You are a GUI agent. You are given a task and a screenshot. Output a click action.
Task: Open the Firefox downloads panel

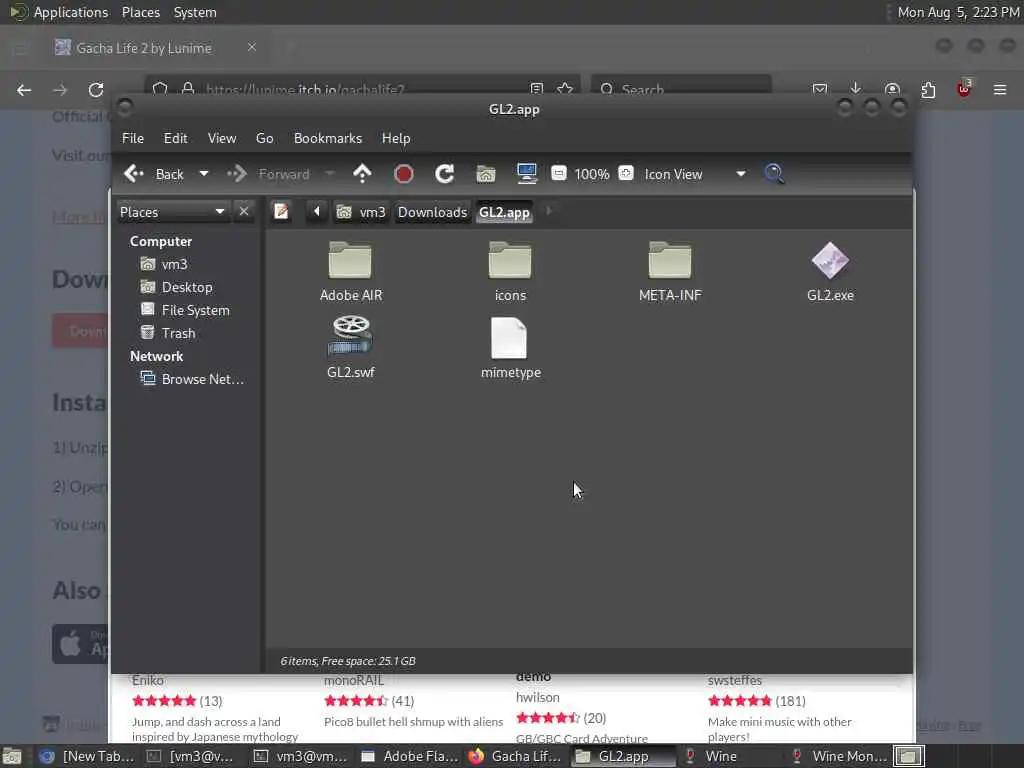(x=856, y=89)
